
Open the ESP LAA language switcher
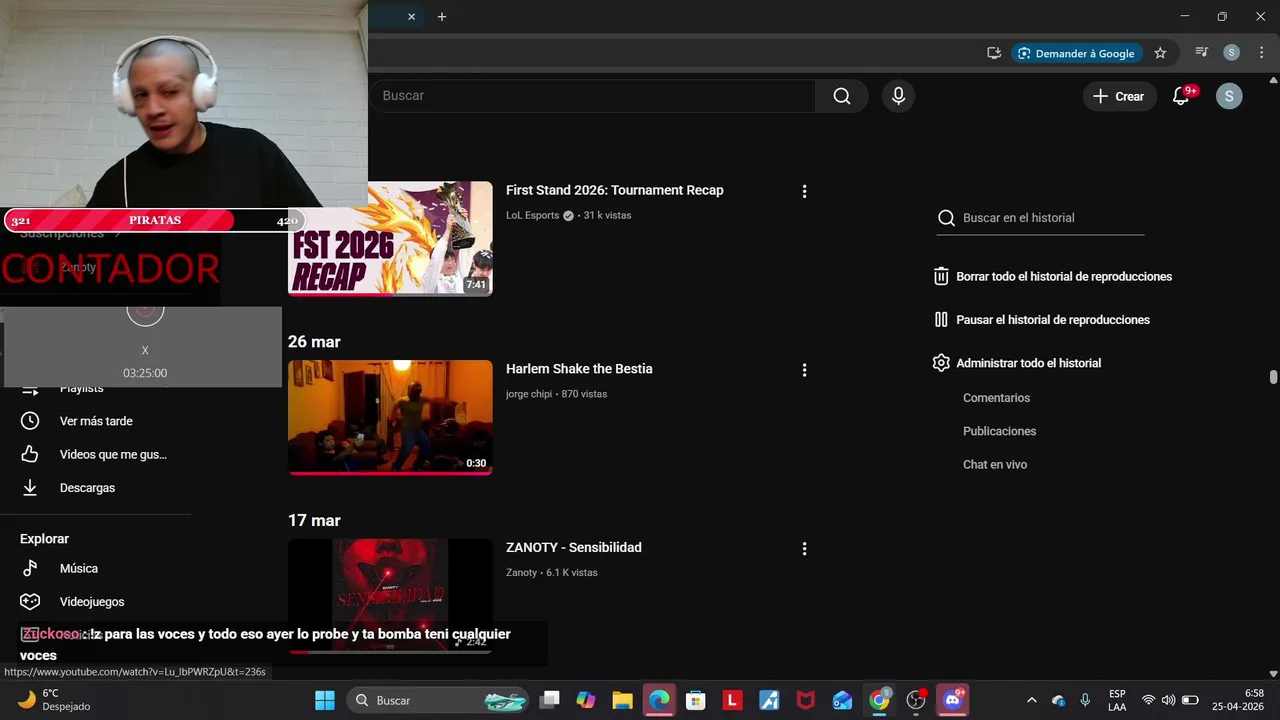1117,700
